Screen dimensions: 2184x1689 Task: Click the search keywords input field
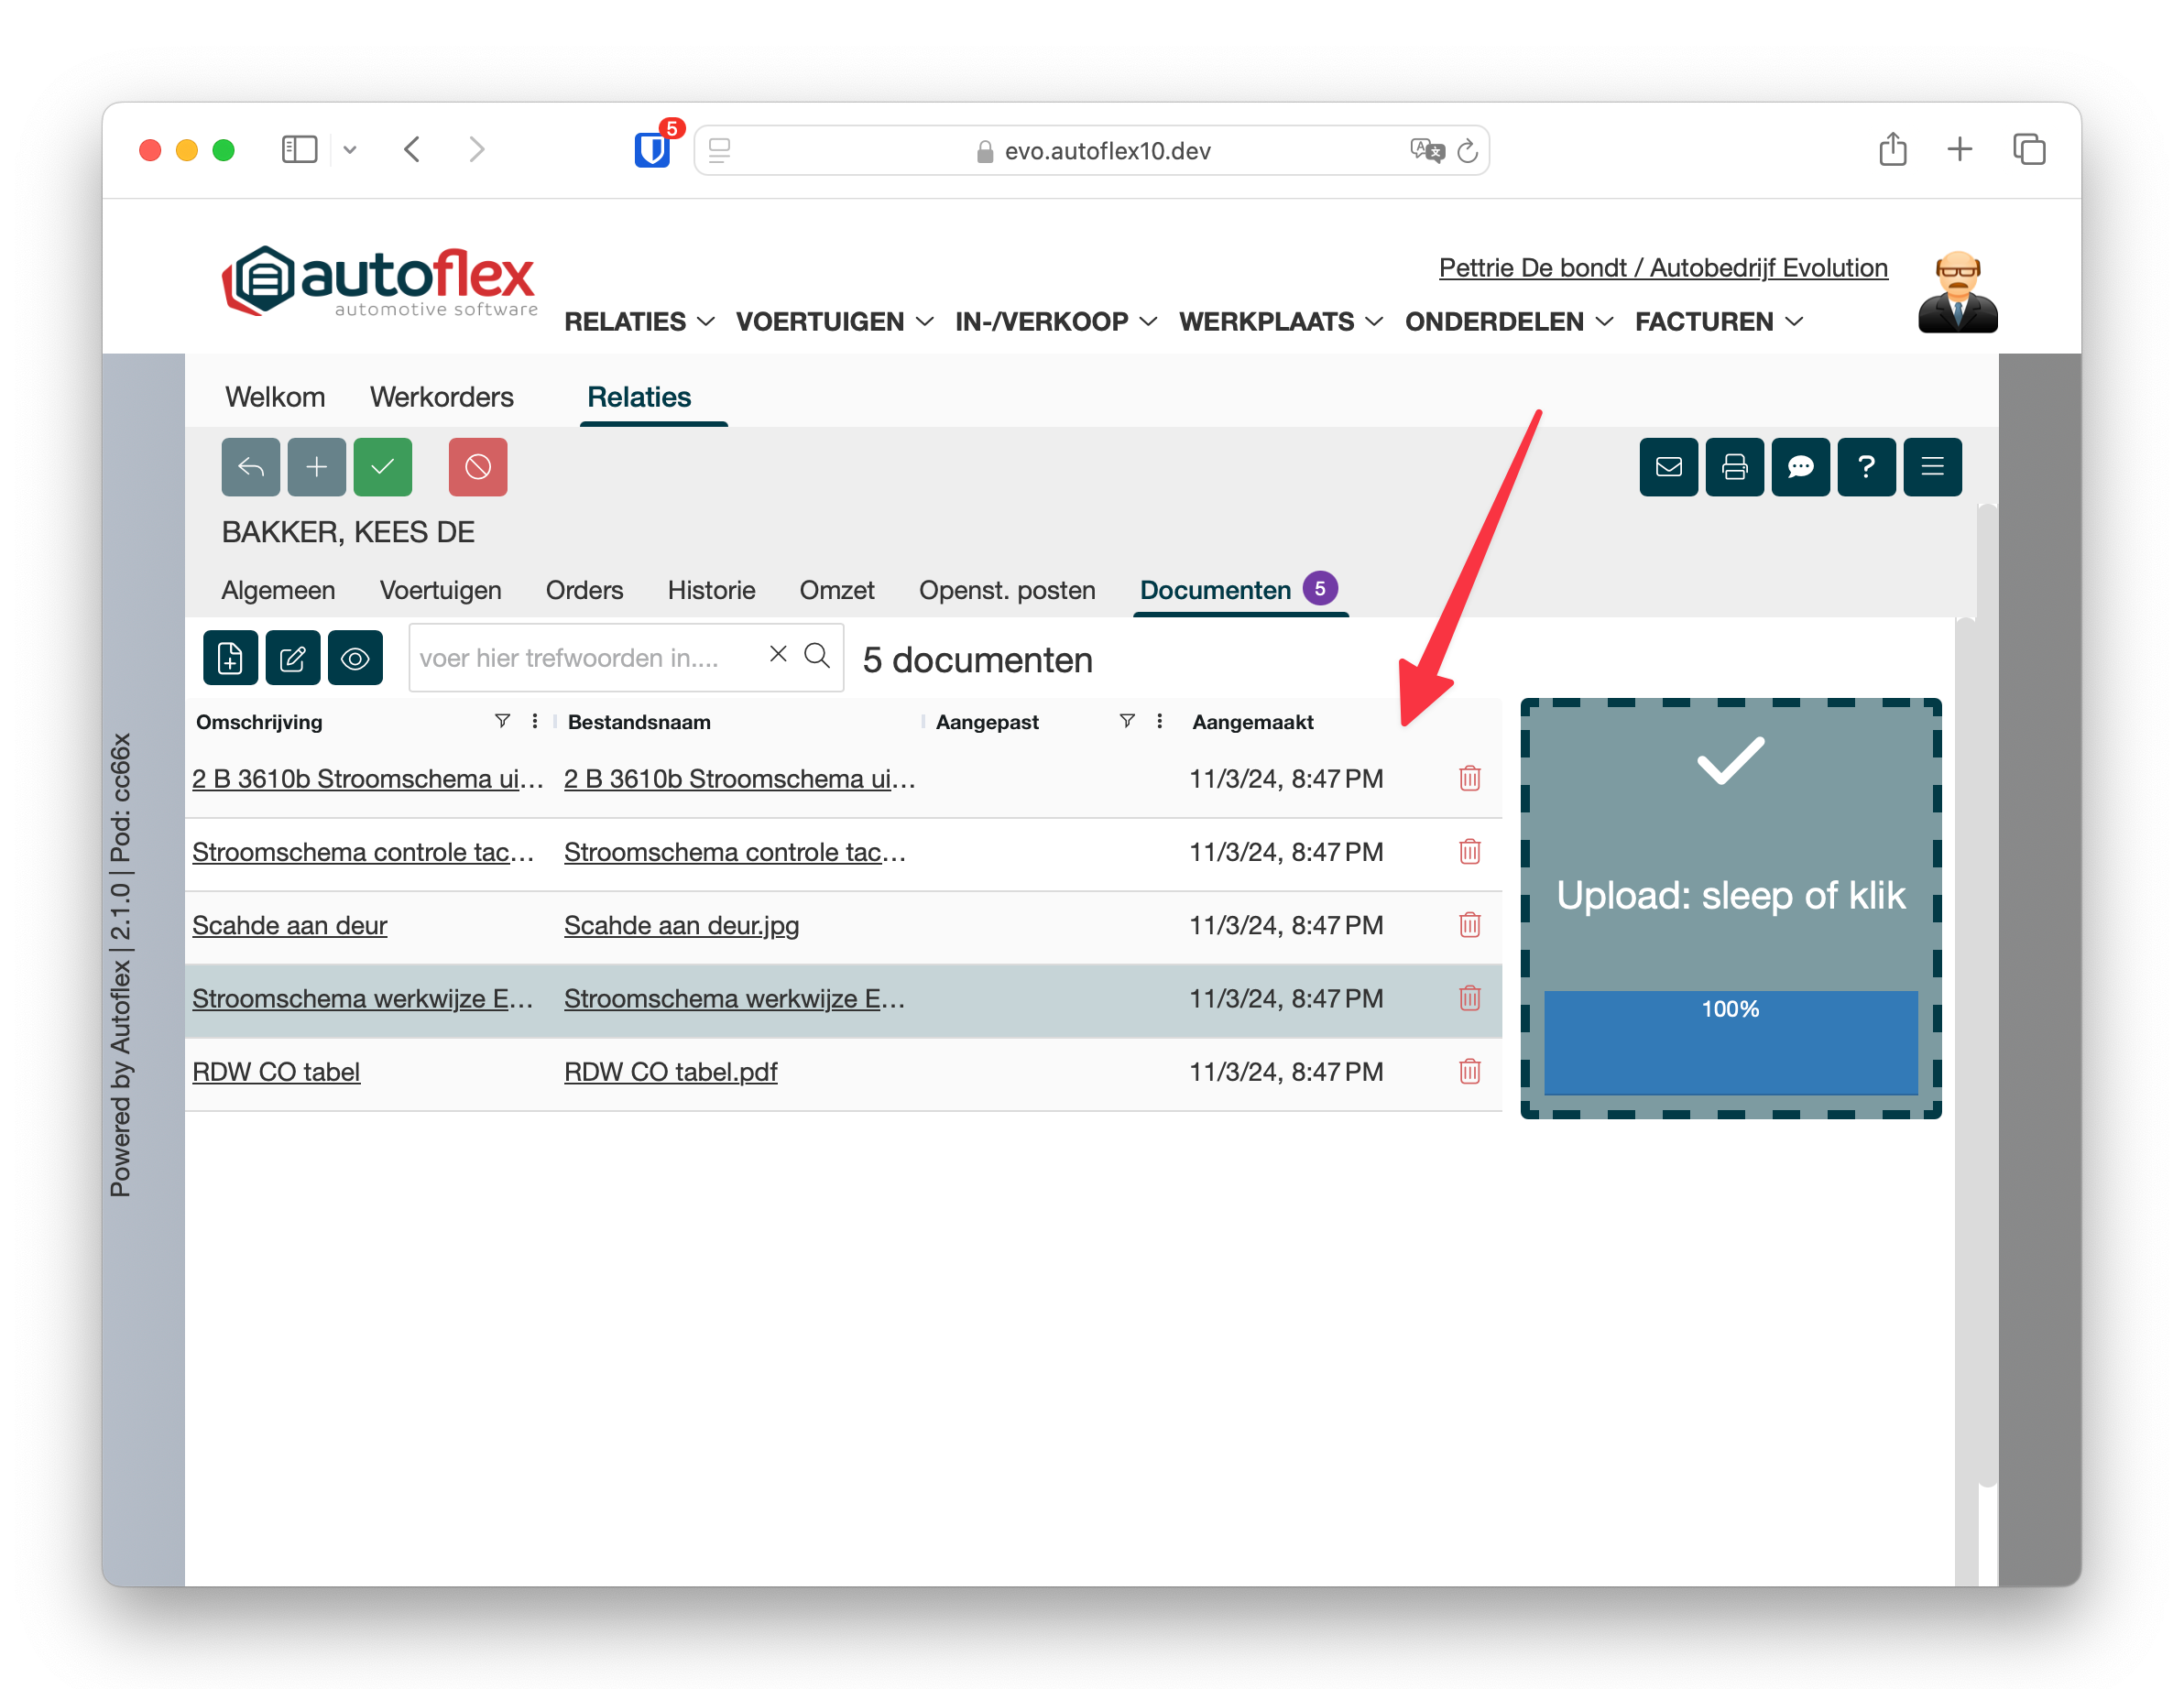click(585, 658)
